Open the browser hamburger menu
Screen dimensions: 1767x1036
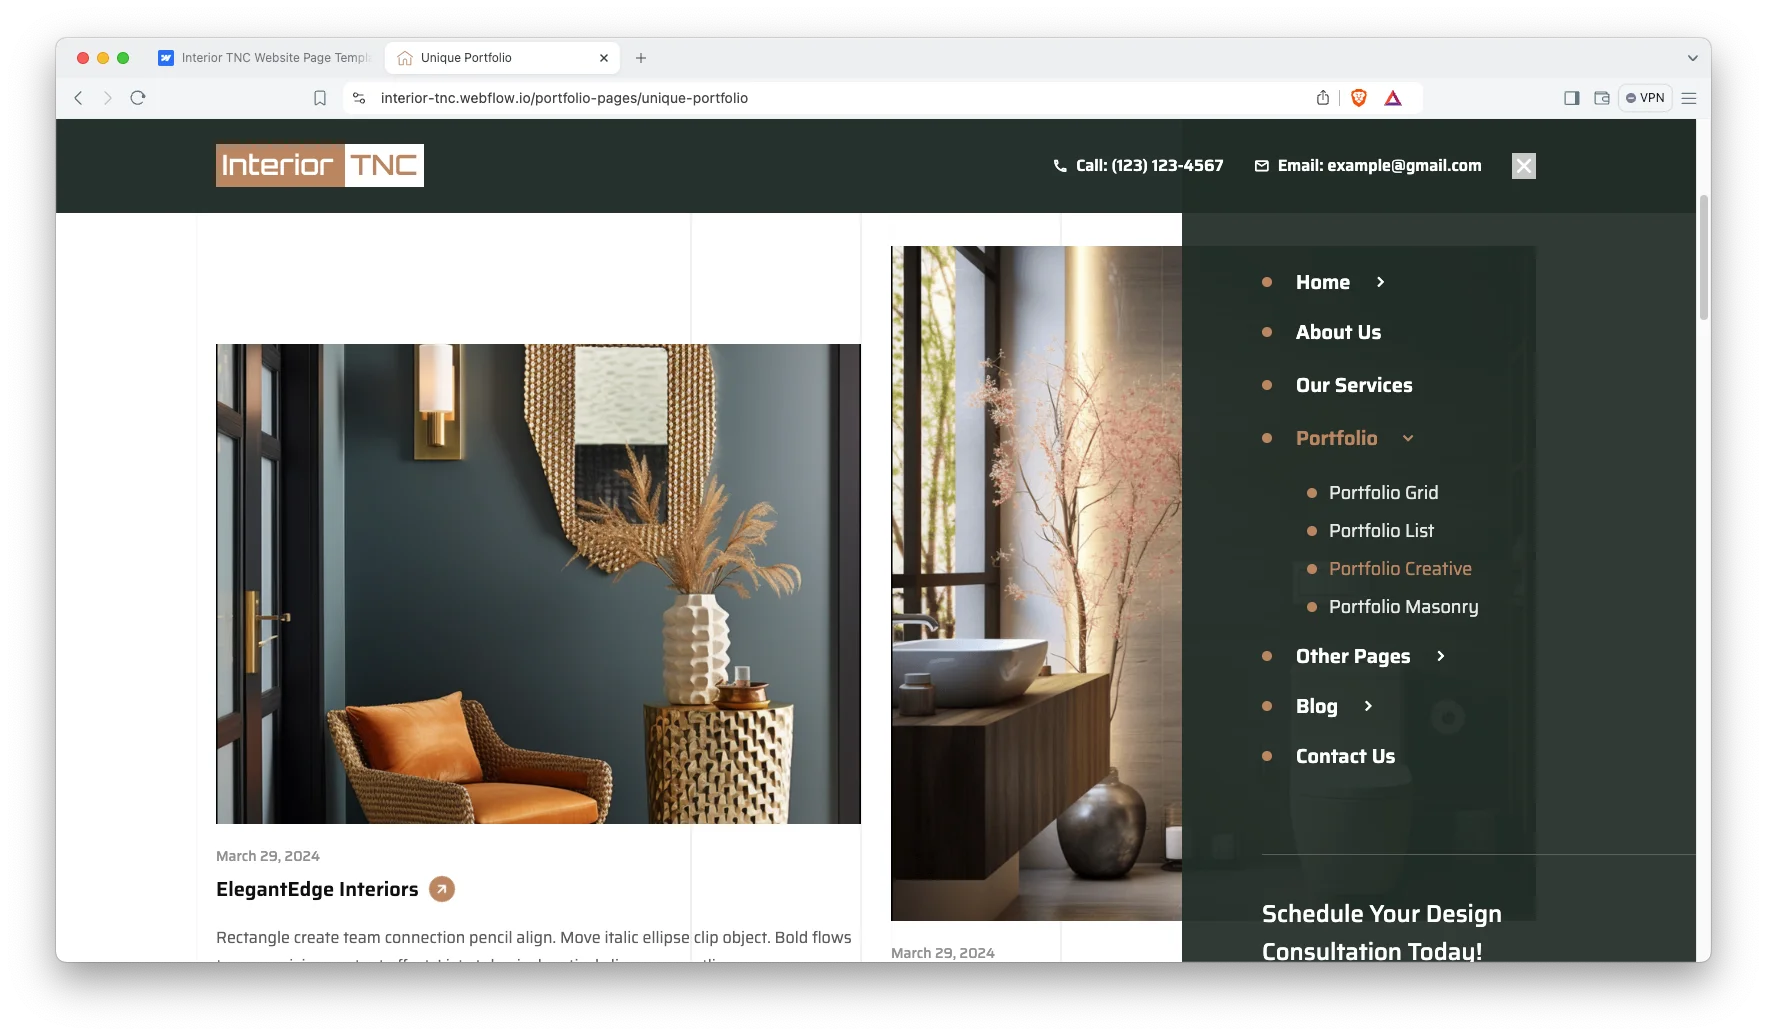coord(1689,98)
